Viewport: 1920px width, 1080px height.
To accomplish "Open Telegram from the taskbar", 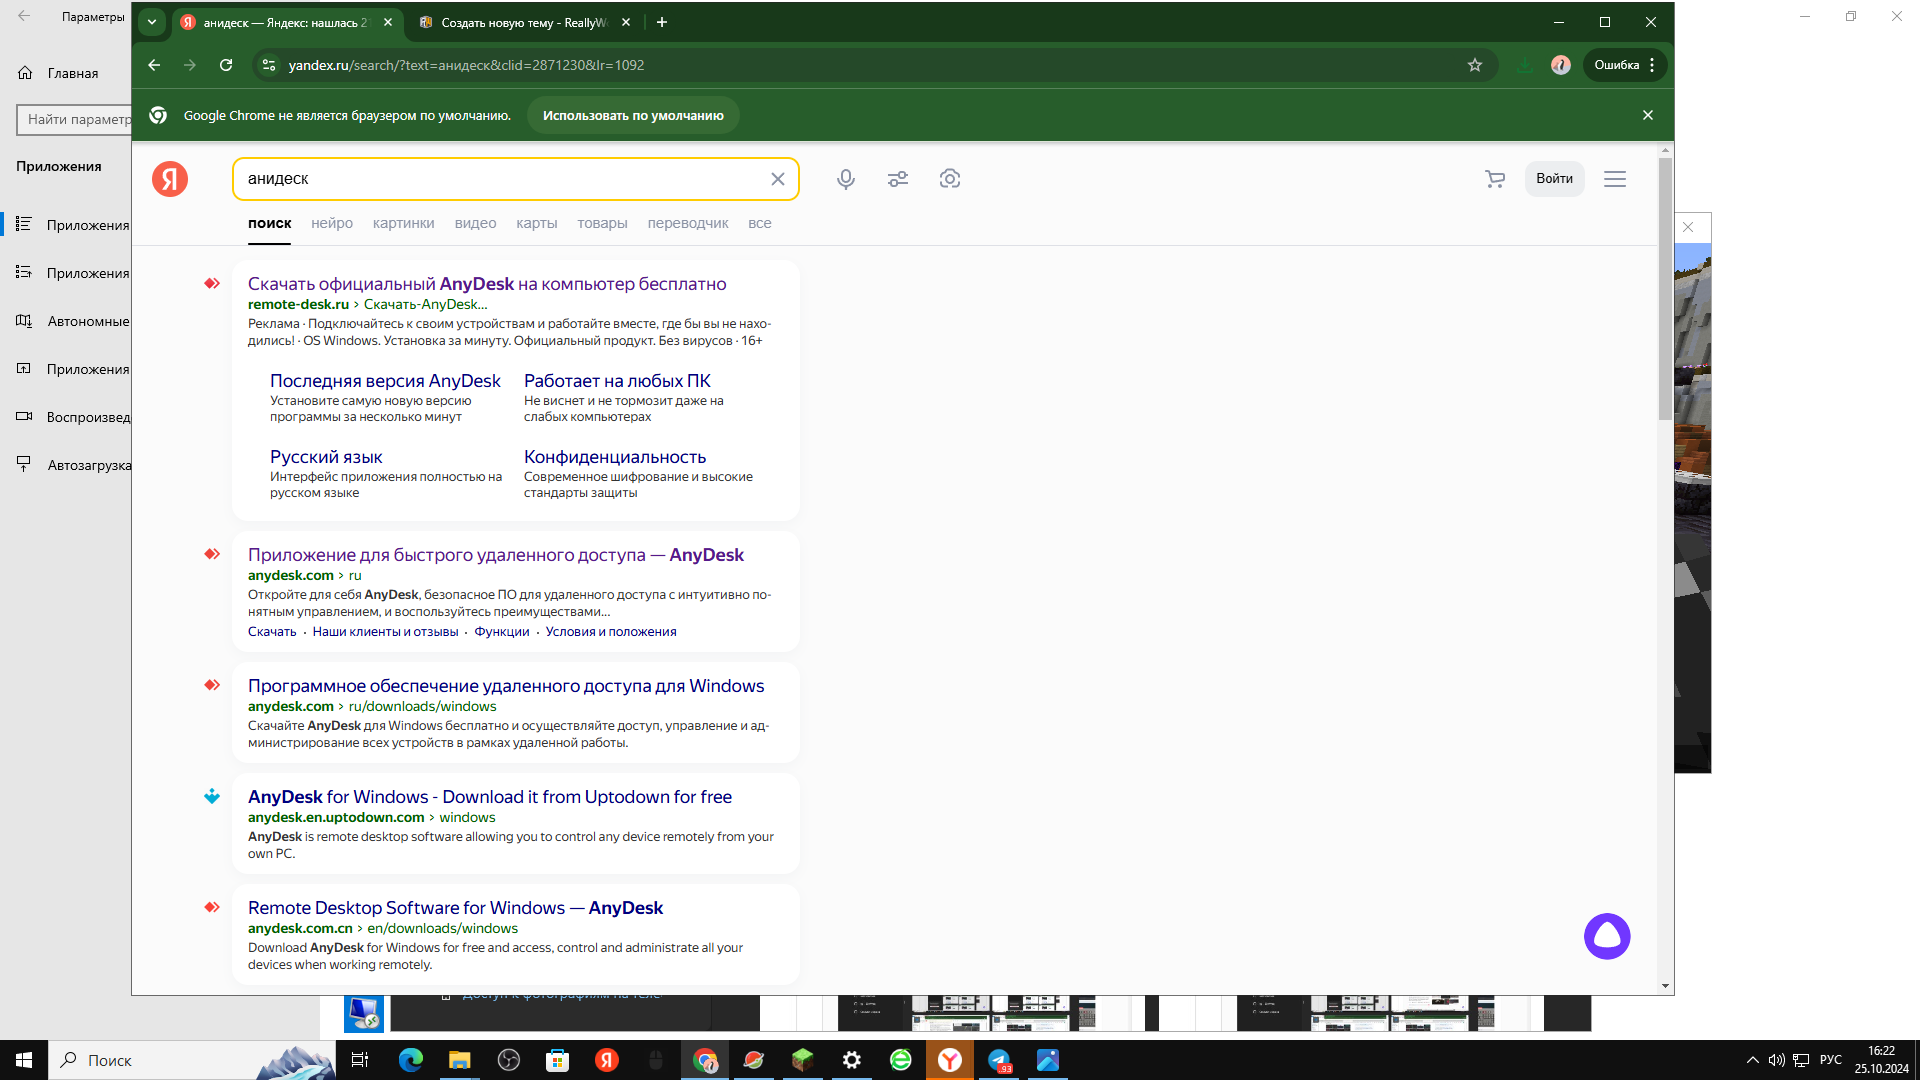I will [999, 1060].
